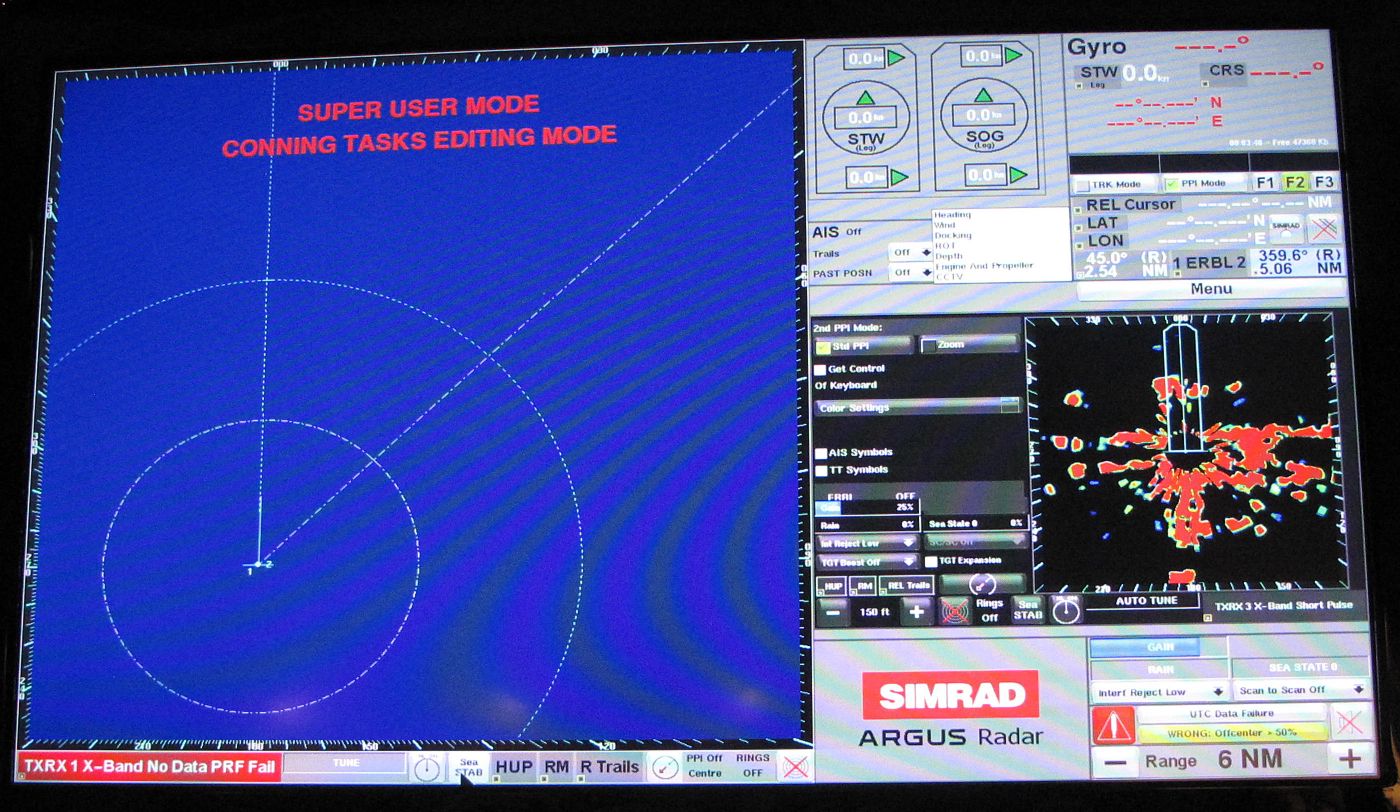Click AUTO TUNE button

pyautogui.click(x=1145, y=600)
